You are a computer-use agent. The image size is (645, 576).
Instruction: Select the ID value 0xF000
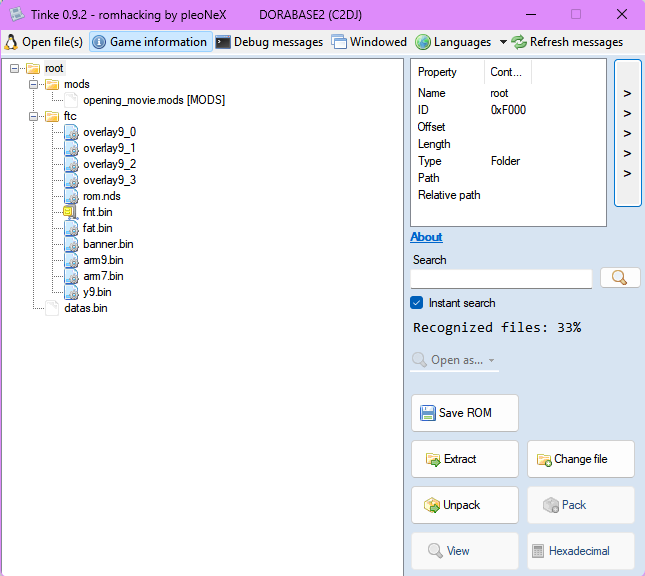click(508, 110)
